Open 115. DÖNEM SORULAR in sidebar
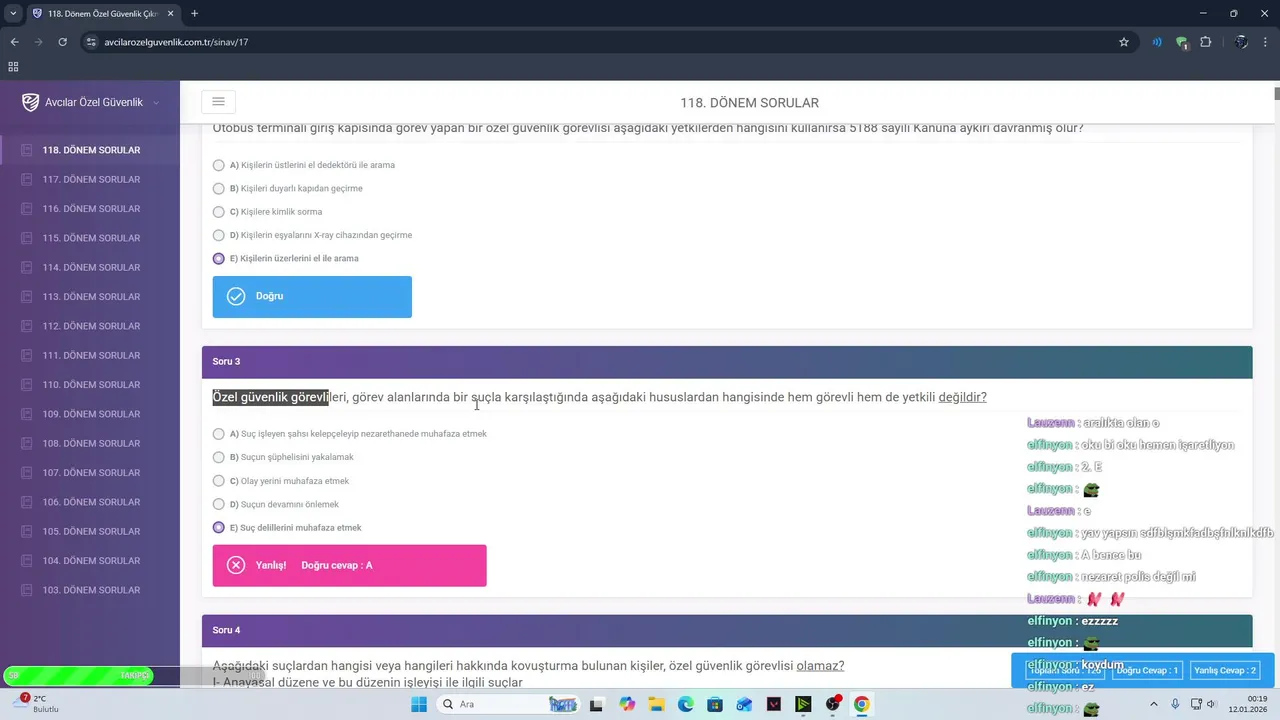1280x720 pixels. (90, 238)
